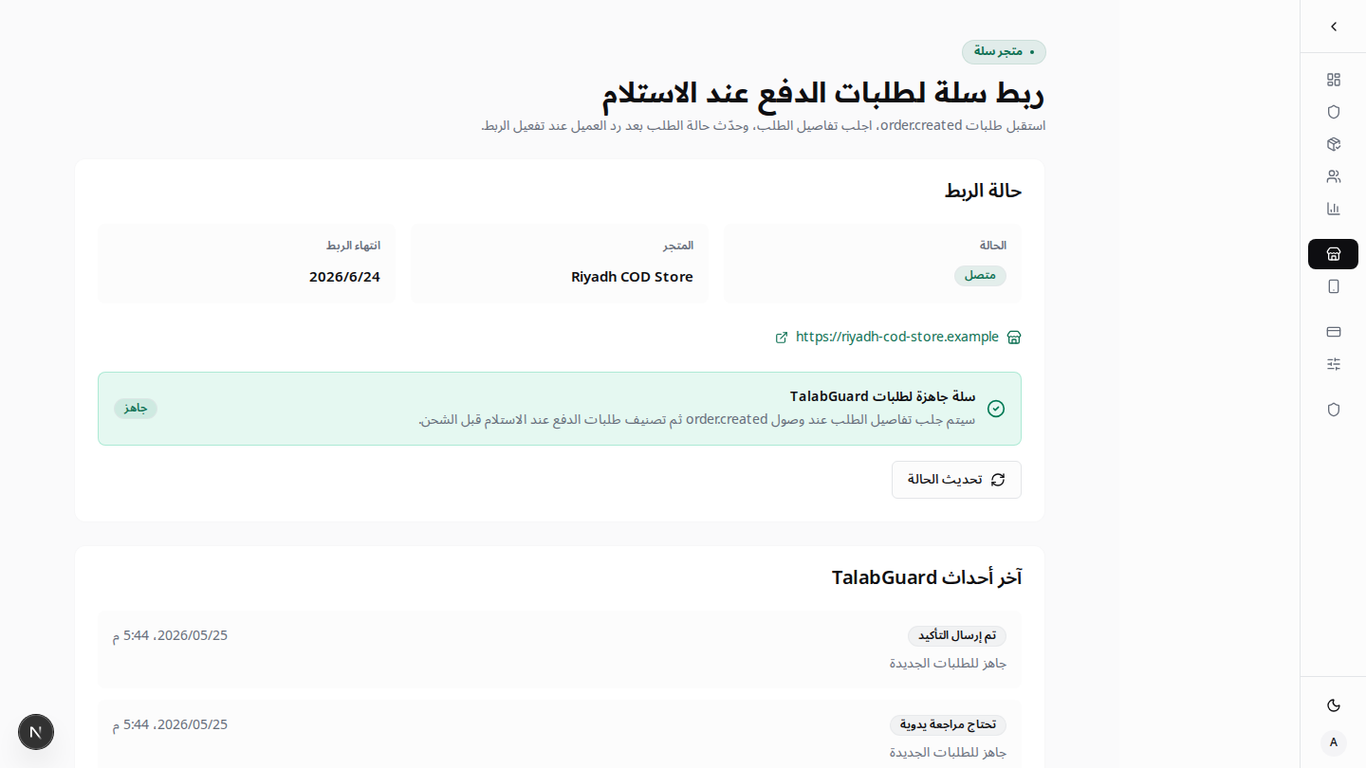
Task: Click the حالة الربط section heading
Action: pos(983,191)
